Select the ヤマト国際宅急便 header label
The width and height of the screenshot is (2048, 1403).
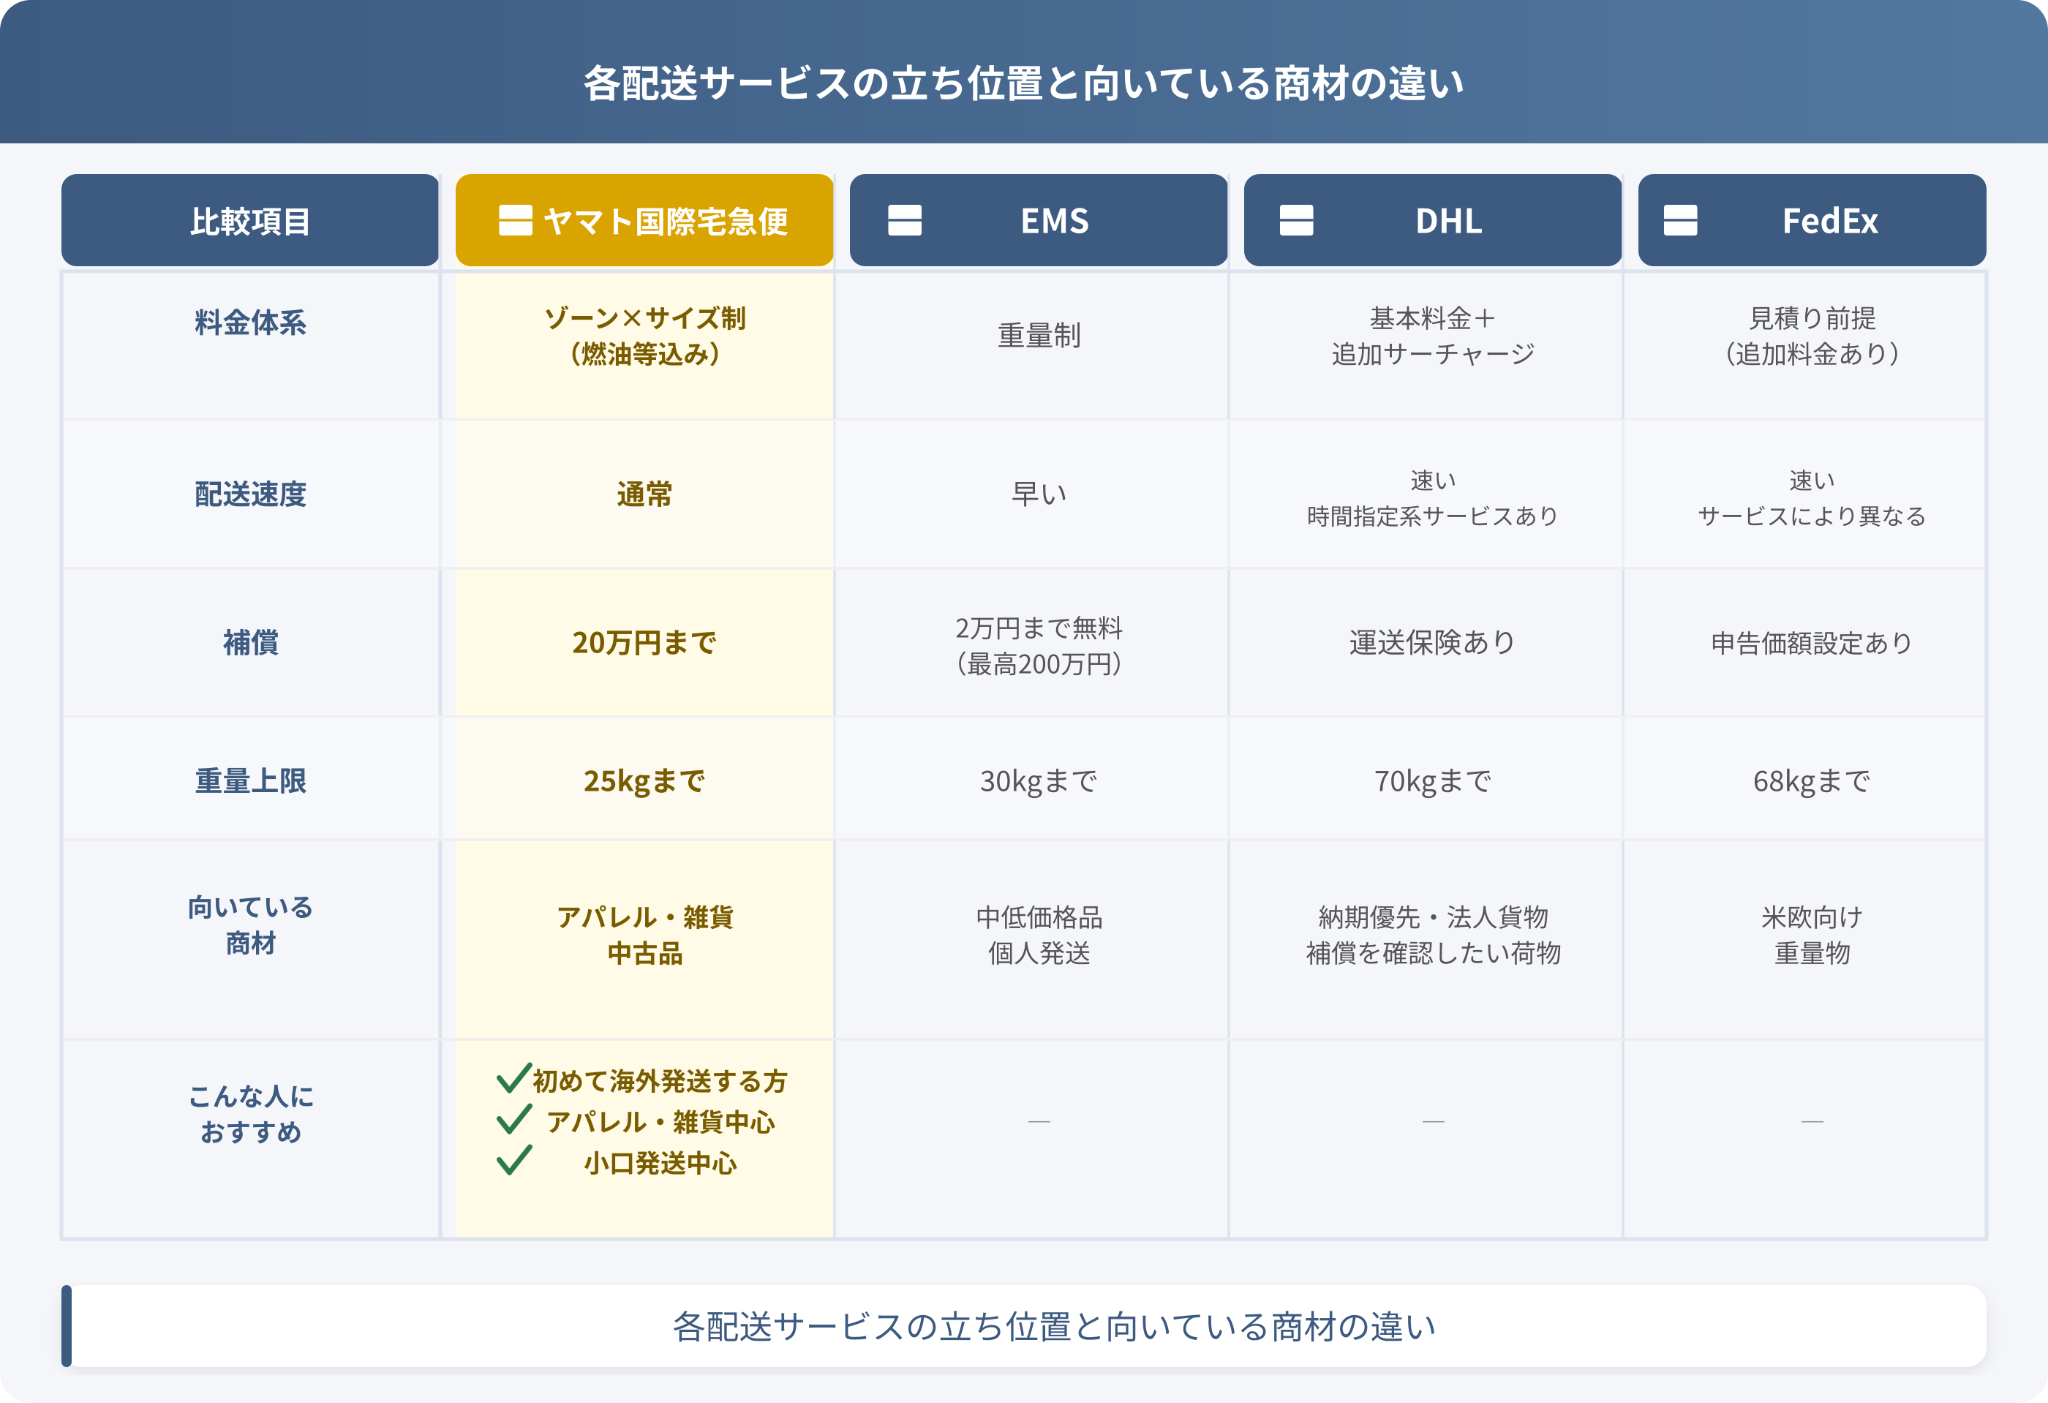[x=665, y=221]
